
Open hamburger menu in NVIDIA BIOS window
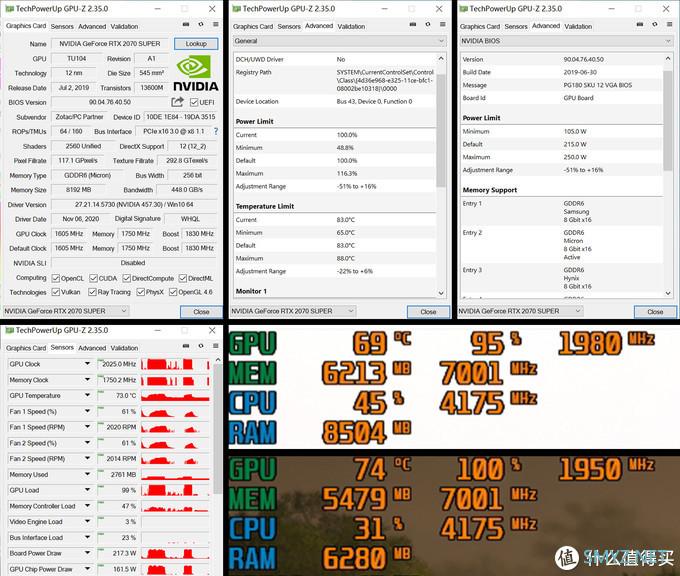click(670, 25)
